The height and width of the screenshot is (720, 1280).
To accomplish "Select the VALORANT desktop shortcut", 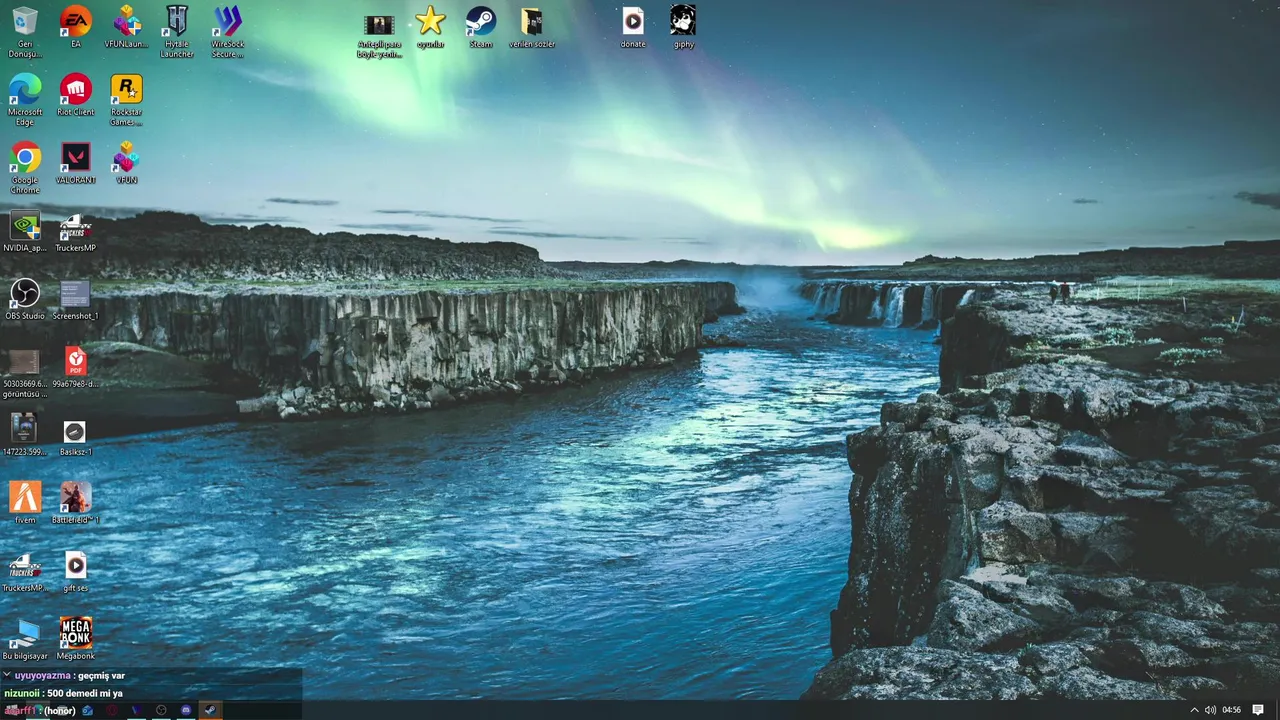I will pyautogui.click(x=75, y=163).
